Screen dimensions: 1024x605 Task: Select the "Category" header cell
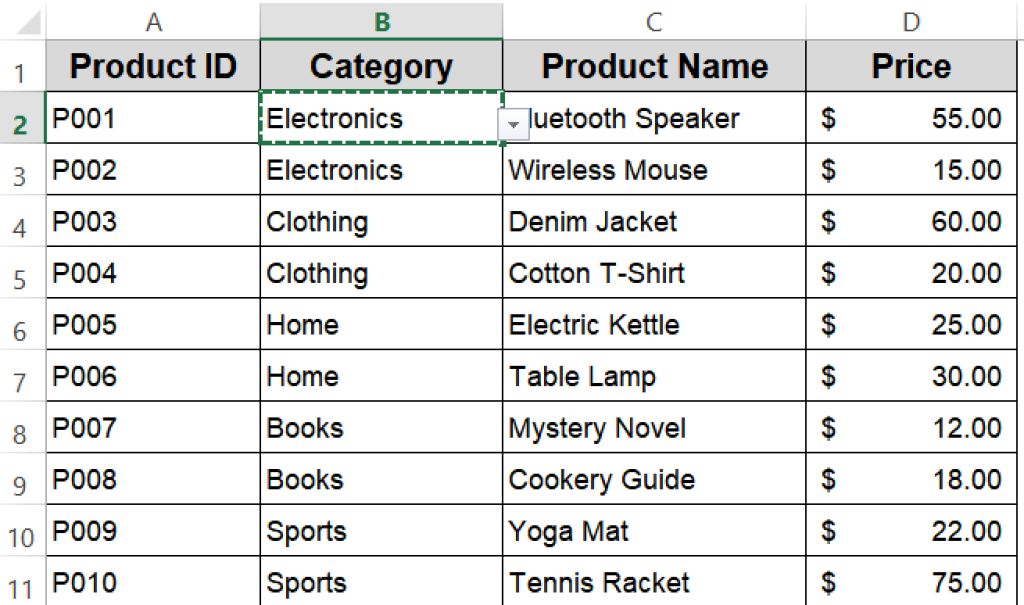tap(381, 67)
